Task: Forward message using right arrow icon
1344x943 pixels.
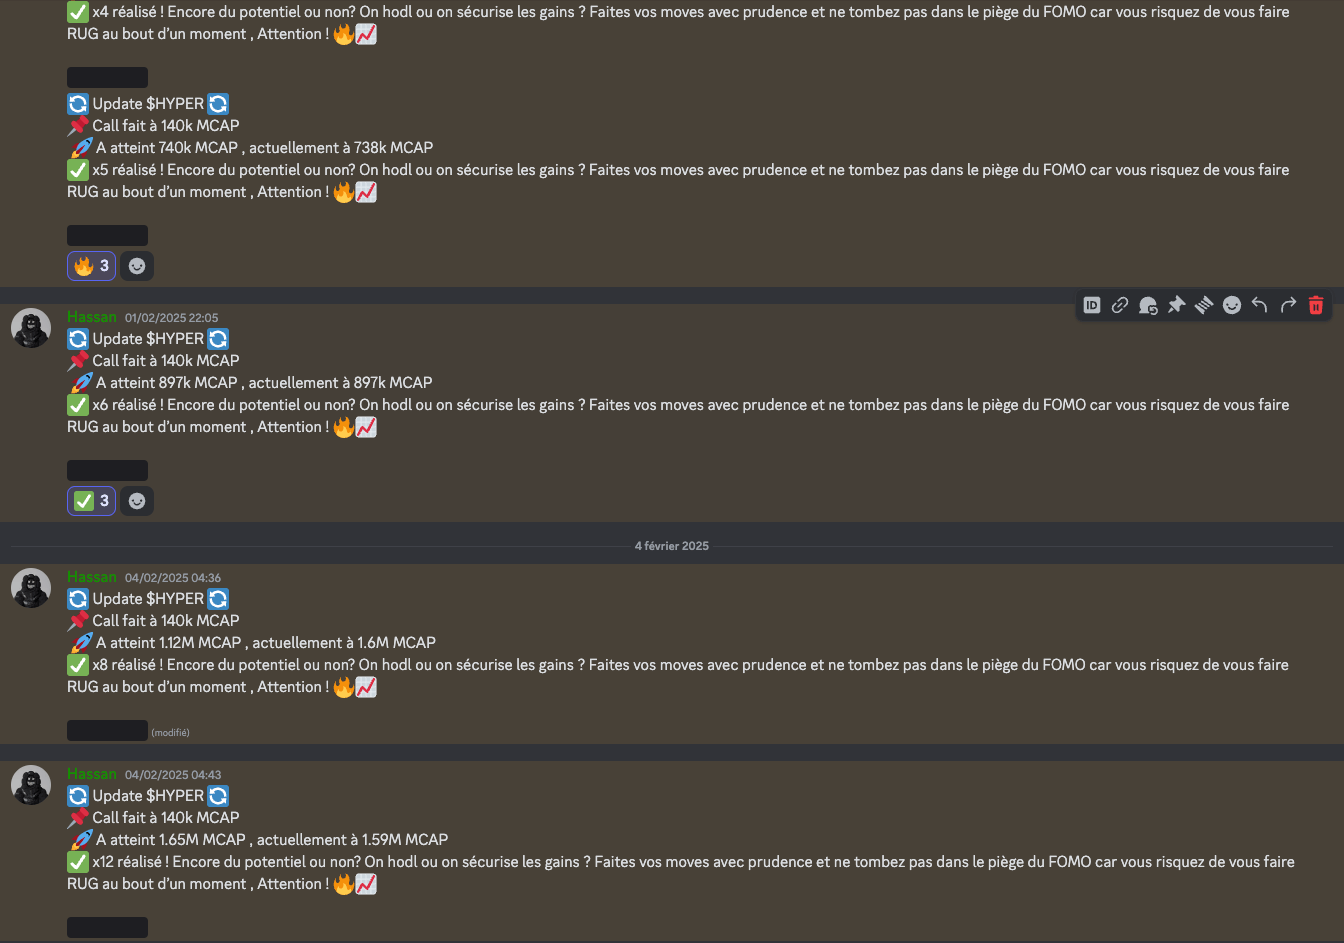Action: click(x=1288, y=305)
